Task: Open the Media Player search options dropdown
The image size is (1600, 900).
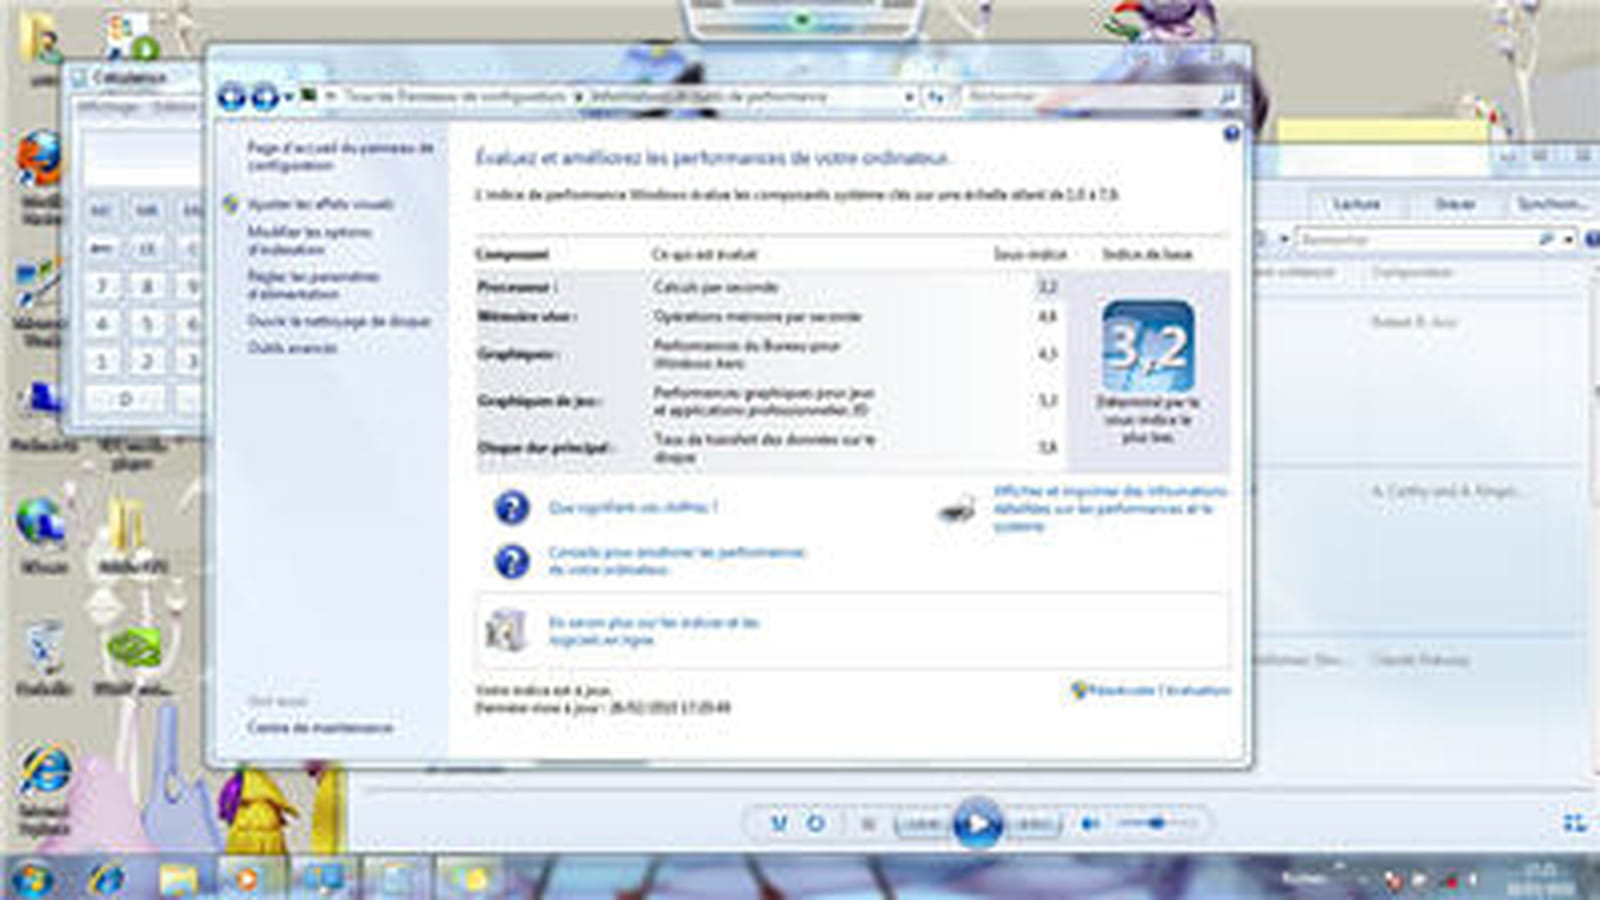Action: click(x=1569, y=239)
